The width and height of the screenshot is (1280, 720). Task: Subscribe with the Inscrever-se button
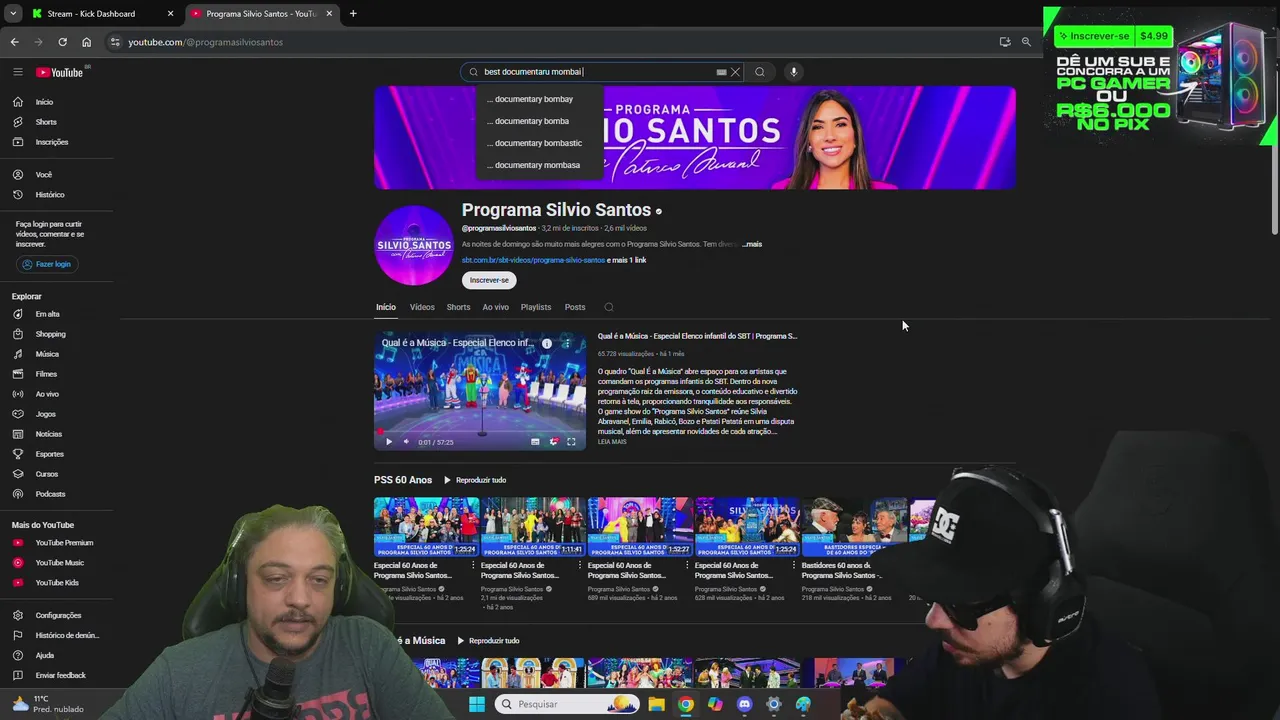tap(489, 280)
